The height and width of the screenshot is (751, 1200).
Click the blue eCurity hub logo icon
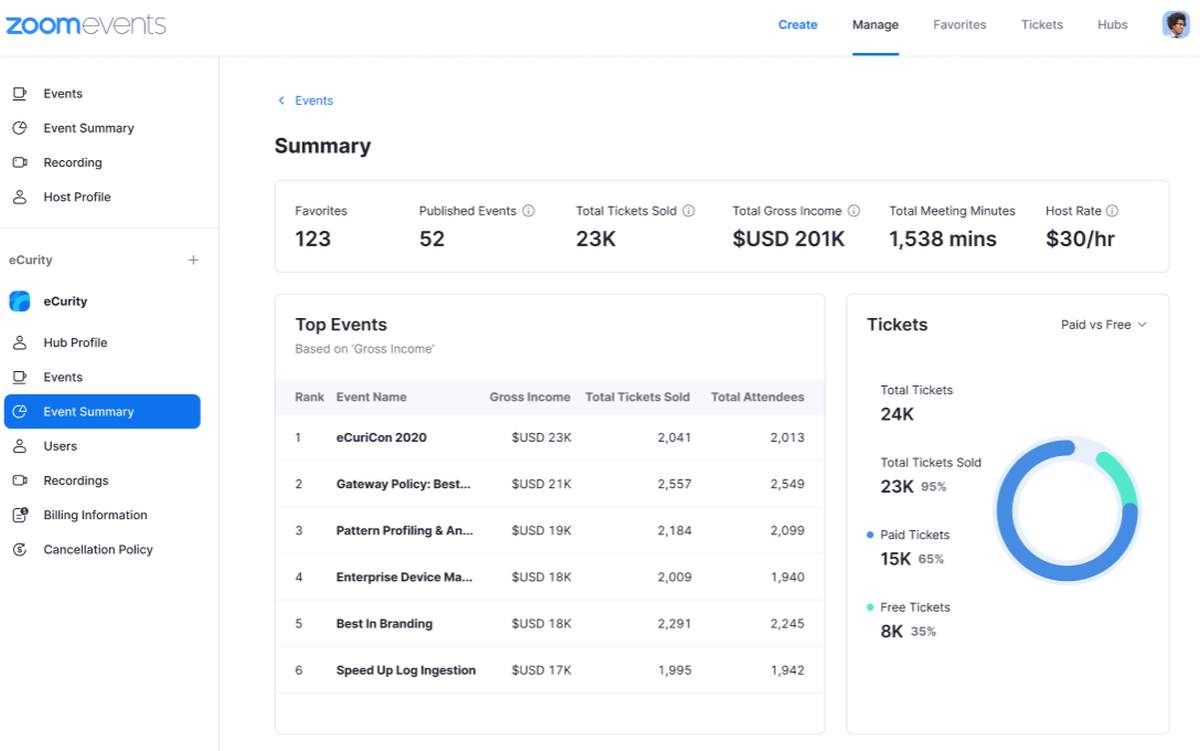point(20,301)
